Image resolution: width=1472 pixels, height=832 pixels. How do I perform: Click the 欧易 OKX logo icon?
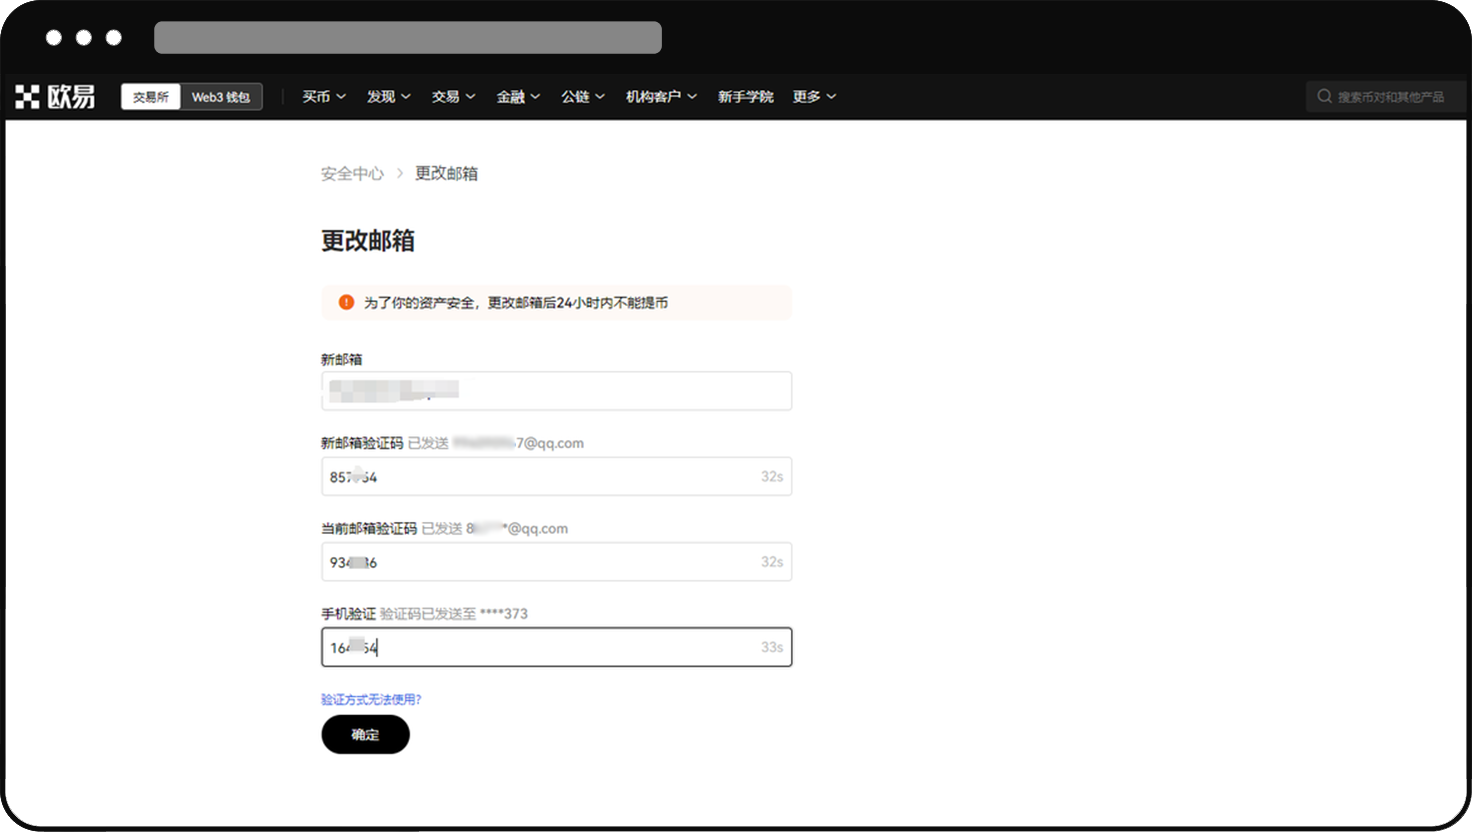[27, 97]
